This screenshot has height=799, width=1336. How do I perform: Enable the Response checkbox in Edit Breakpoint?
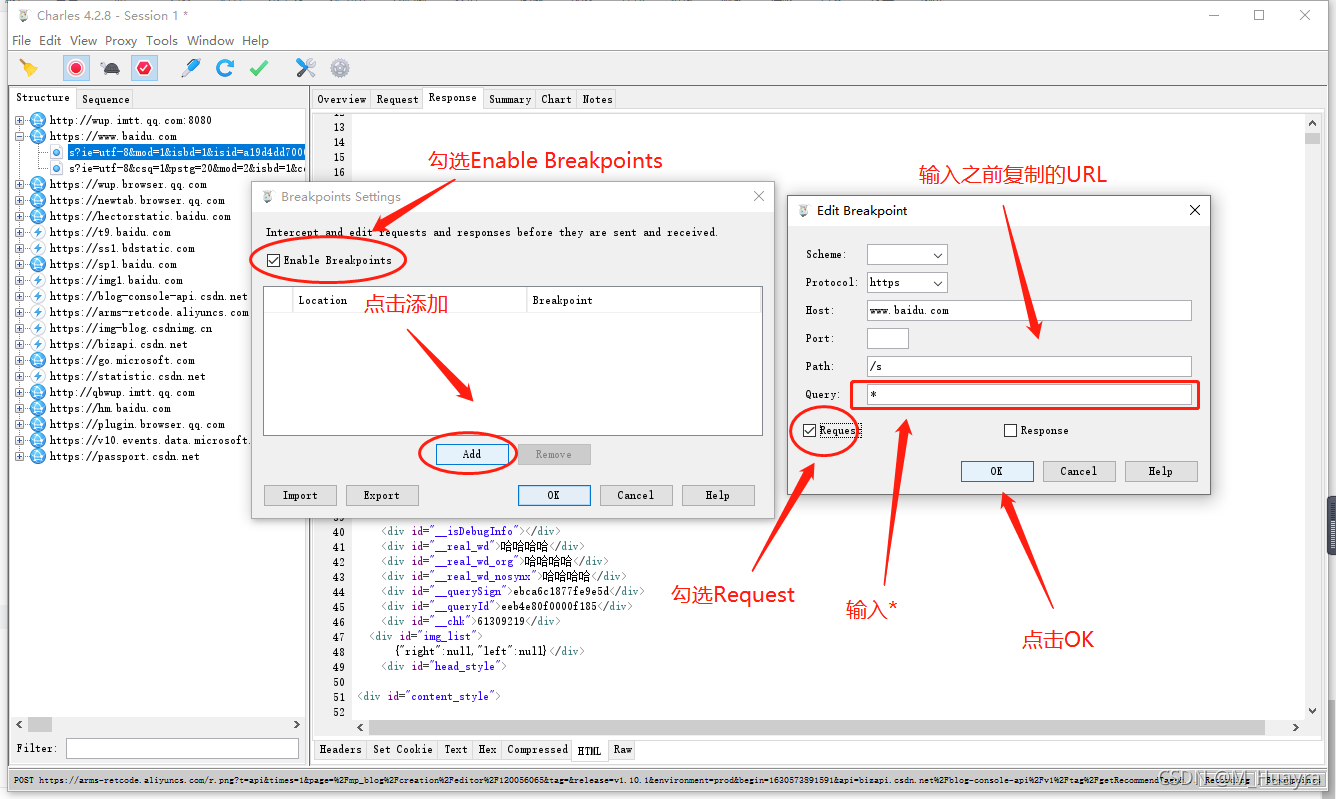[1010, 431]
